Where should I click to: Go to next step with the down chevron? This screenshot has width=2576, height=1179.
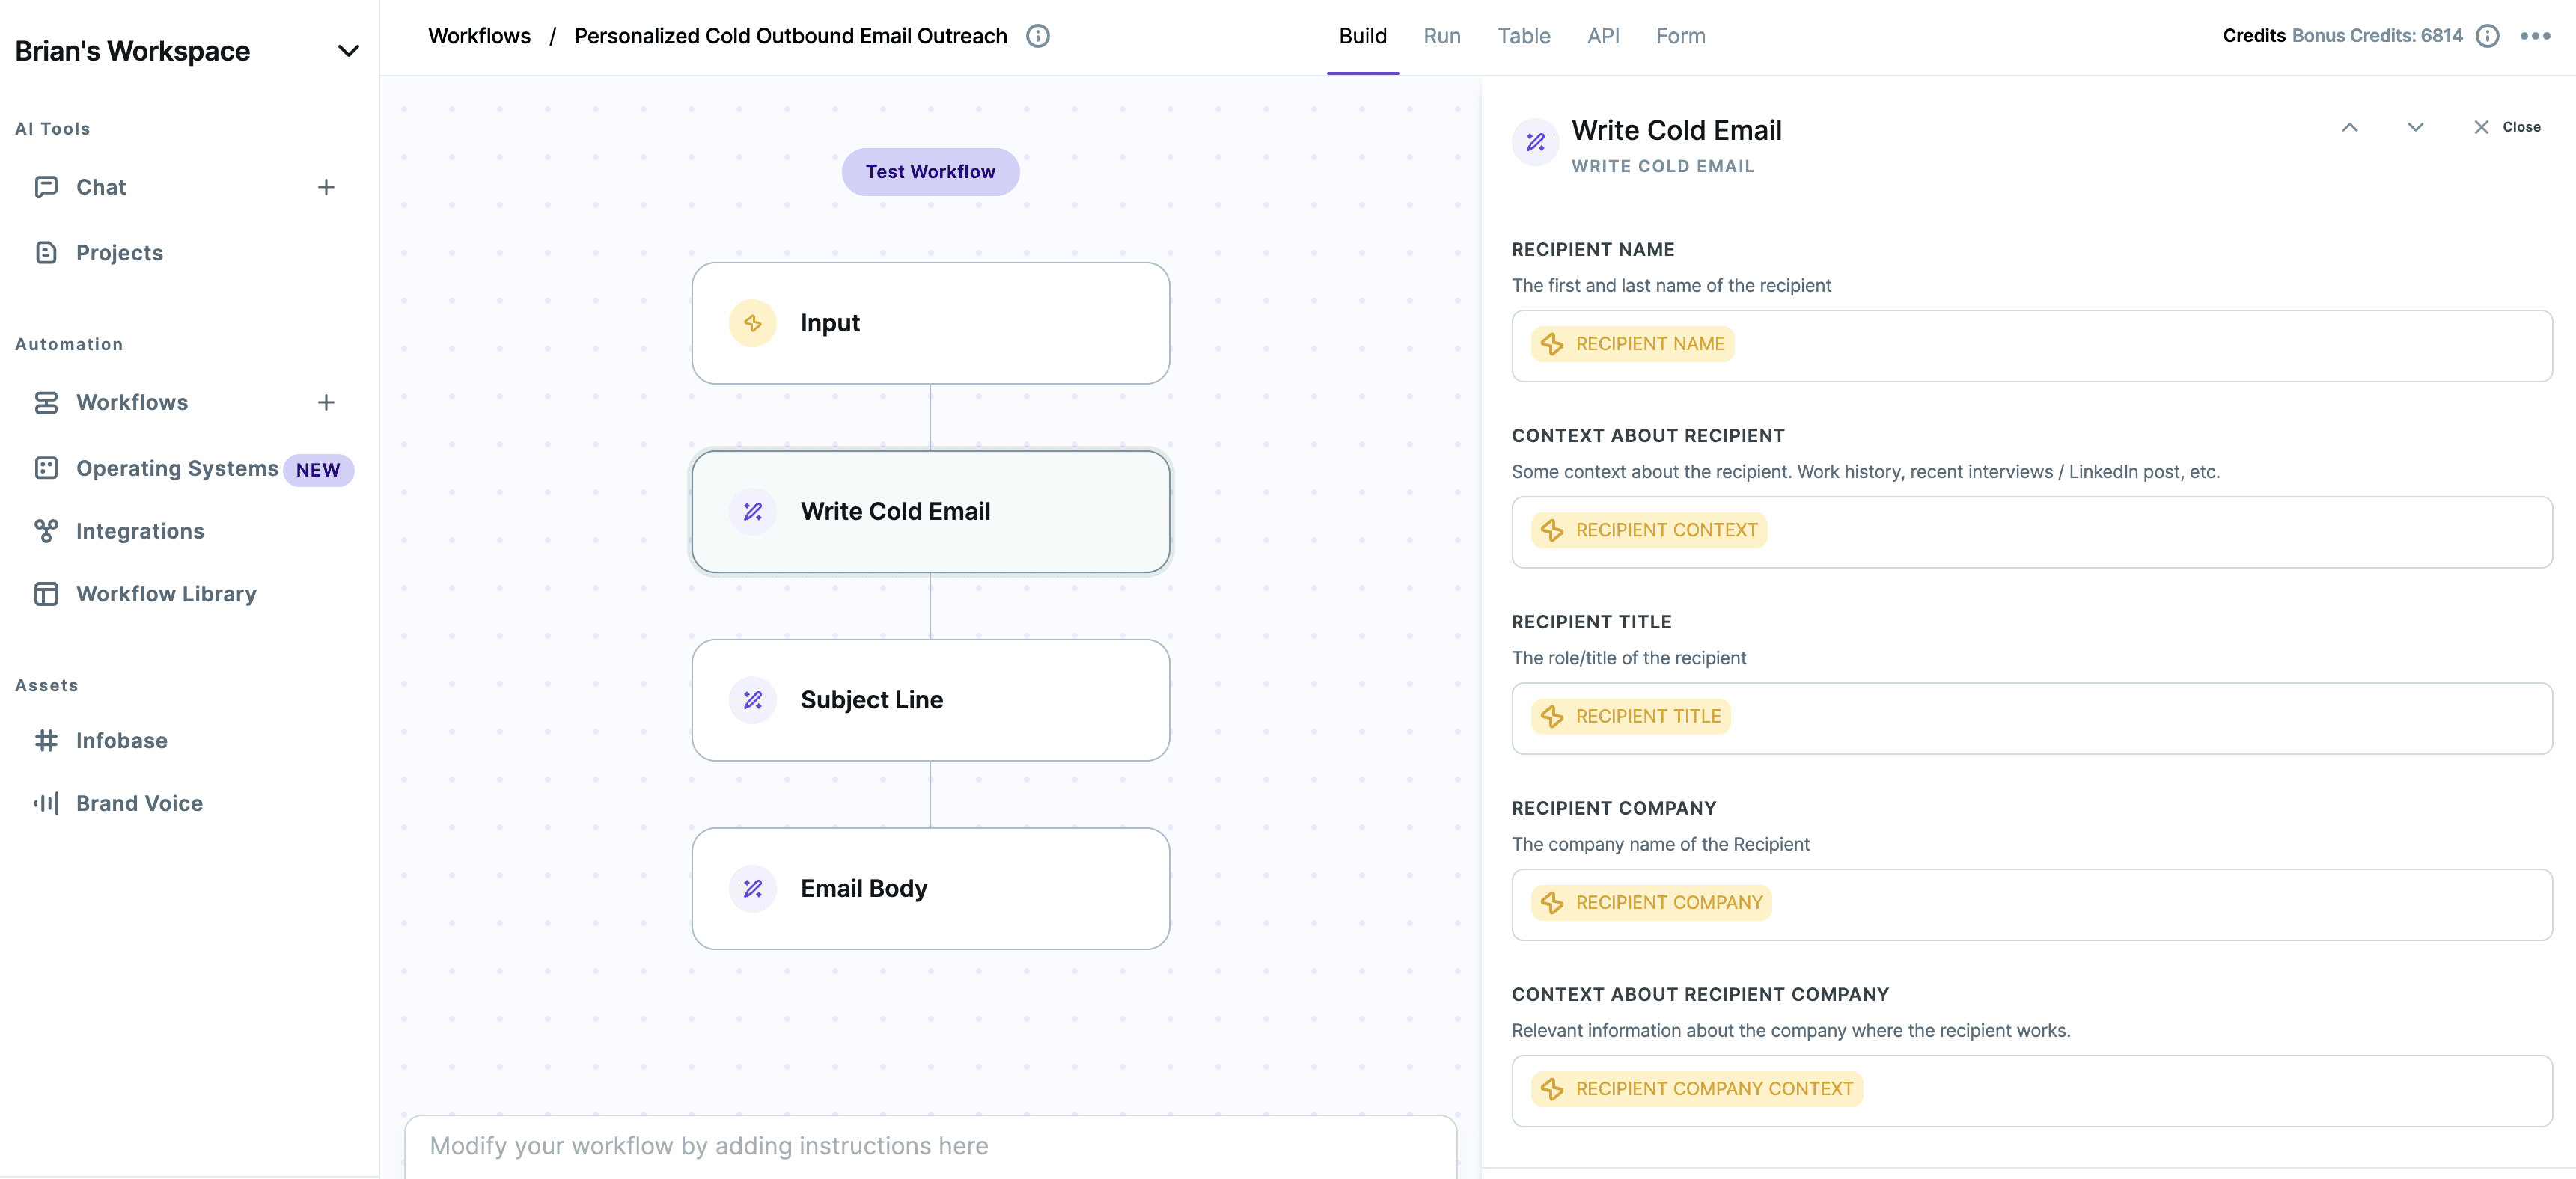point(2415,127)
